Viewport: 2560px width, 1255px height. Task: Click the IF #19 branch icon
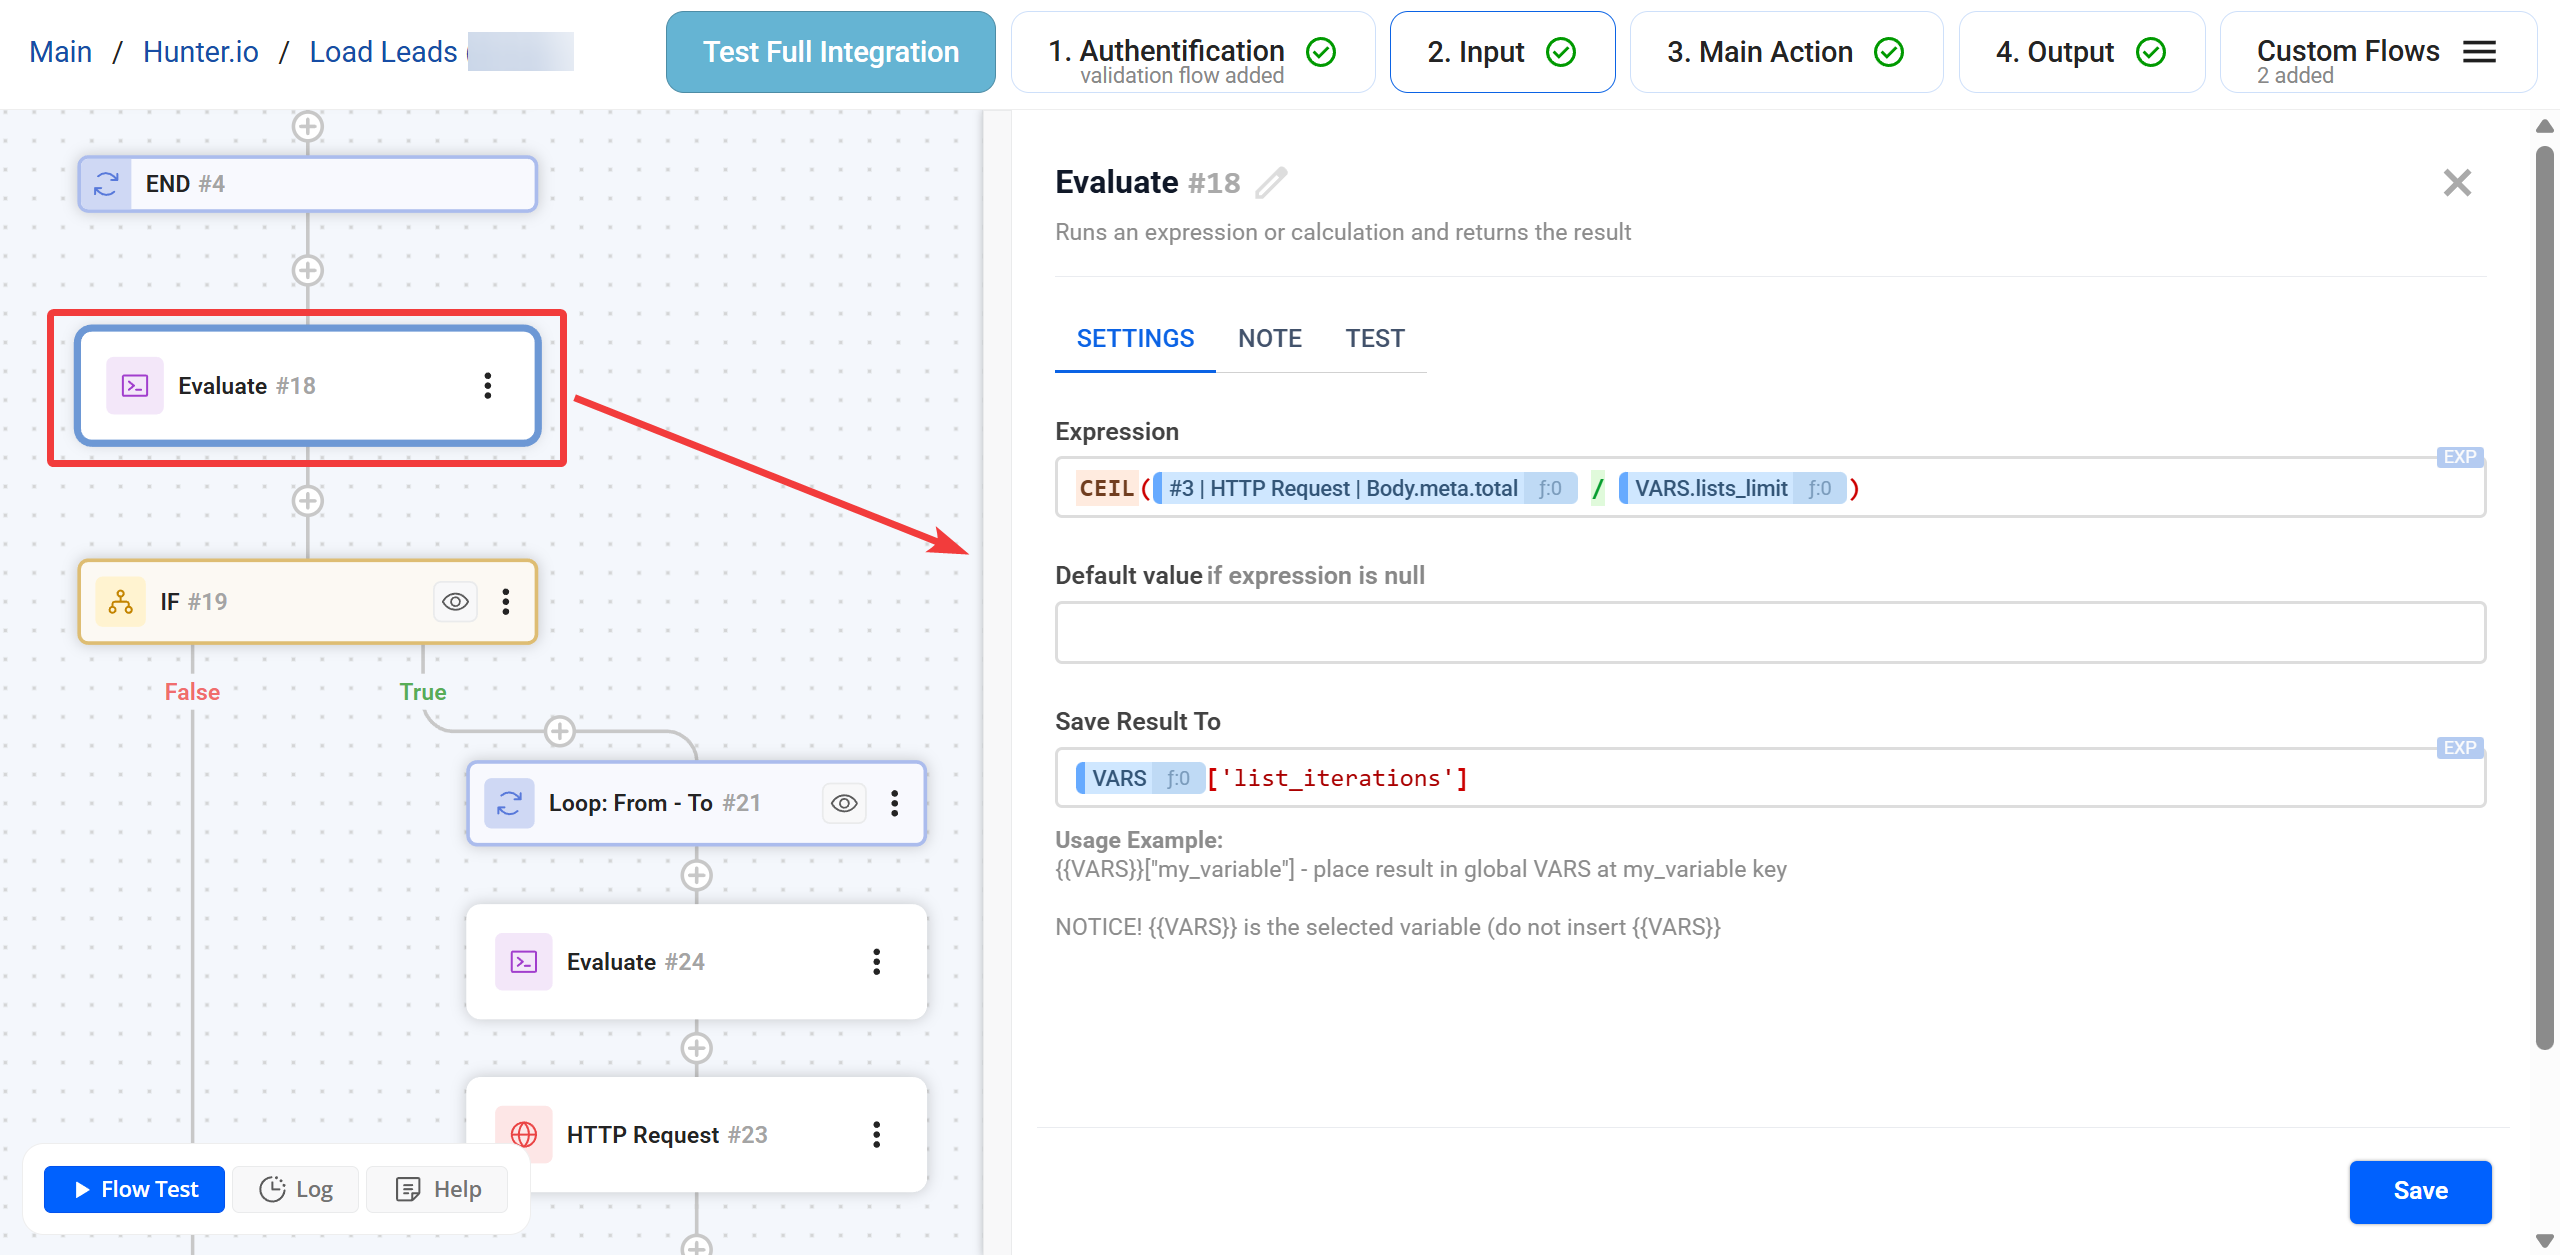(120, 601)
